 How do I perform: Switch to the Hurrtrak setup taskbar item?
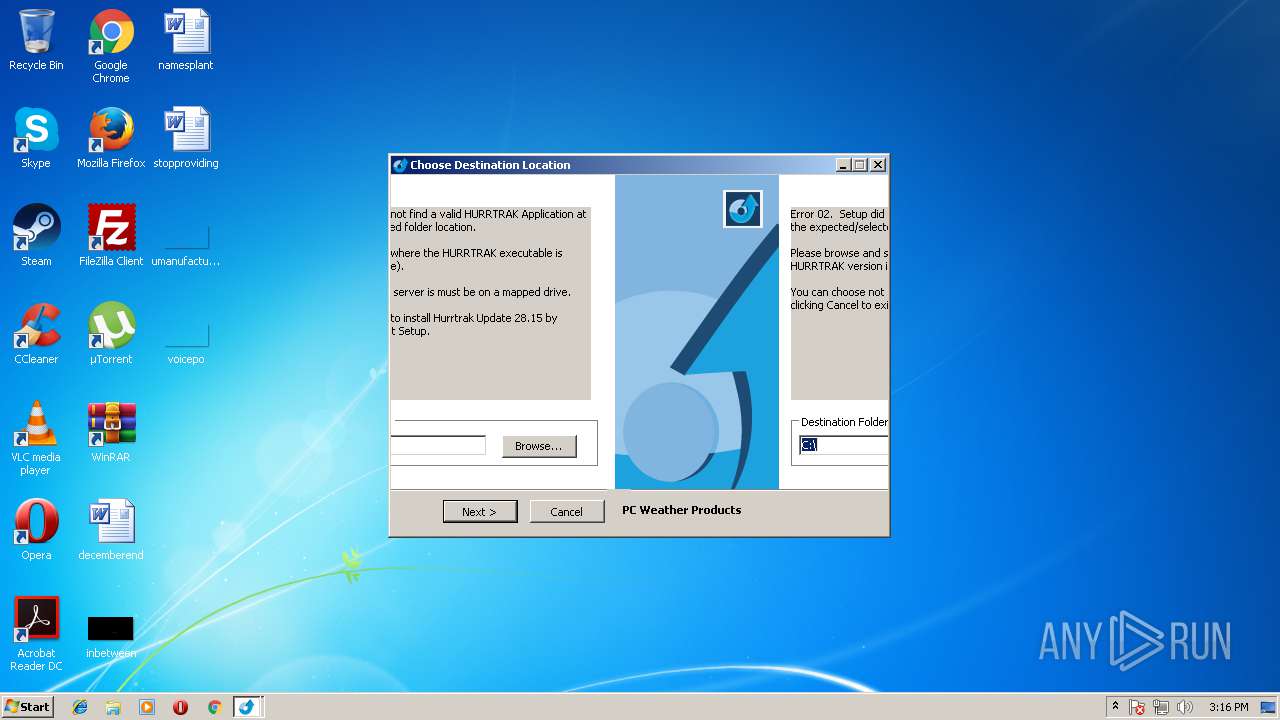pos(247,707)
